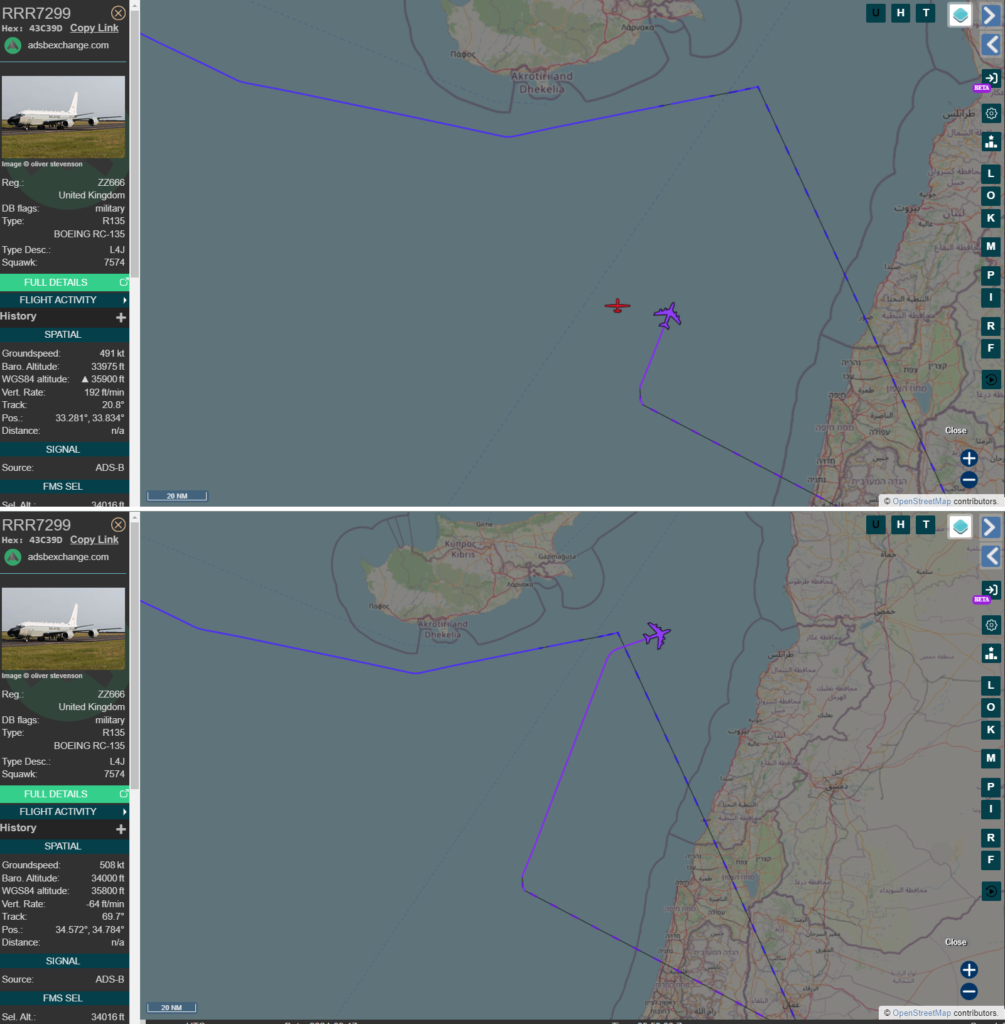Click the lower panel's vertical scrollbar
The image size is (1005, 1024).
point(135,656)
